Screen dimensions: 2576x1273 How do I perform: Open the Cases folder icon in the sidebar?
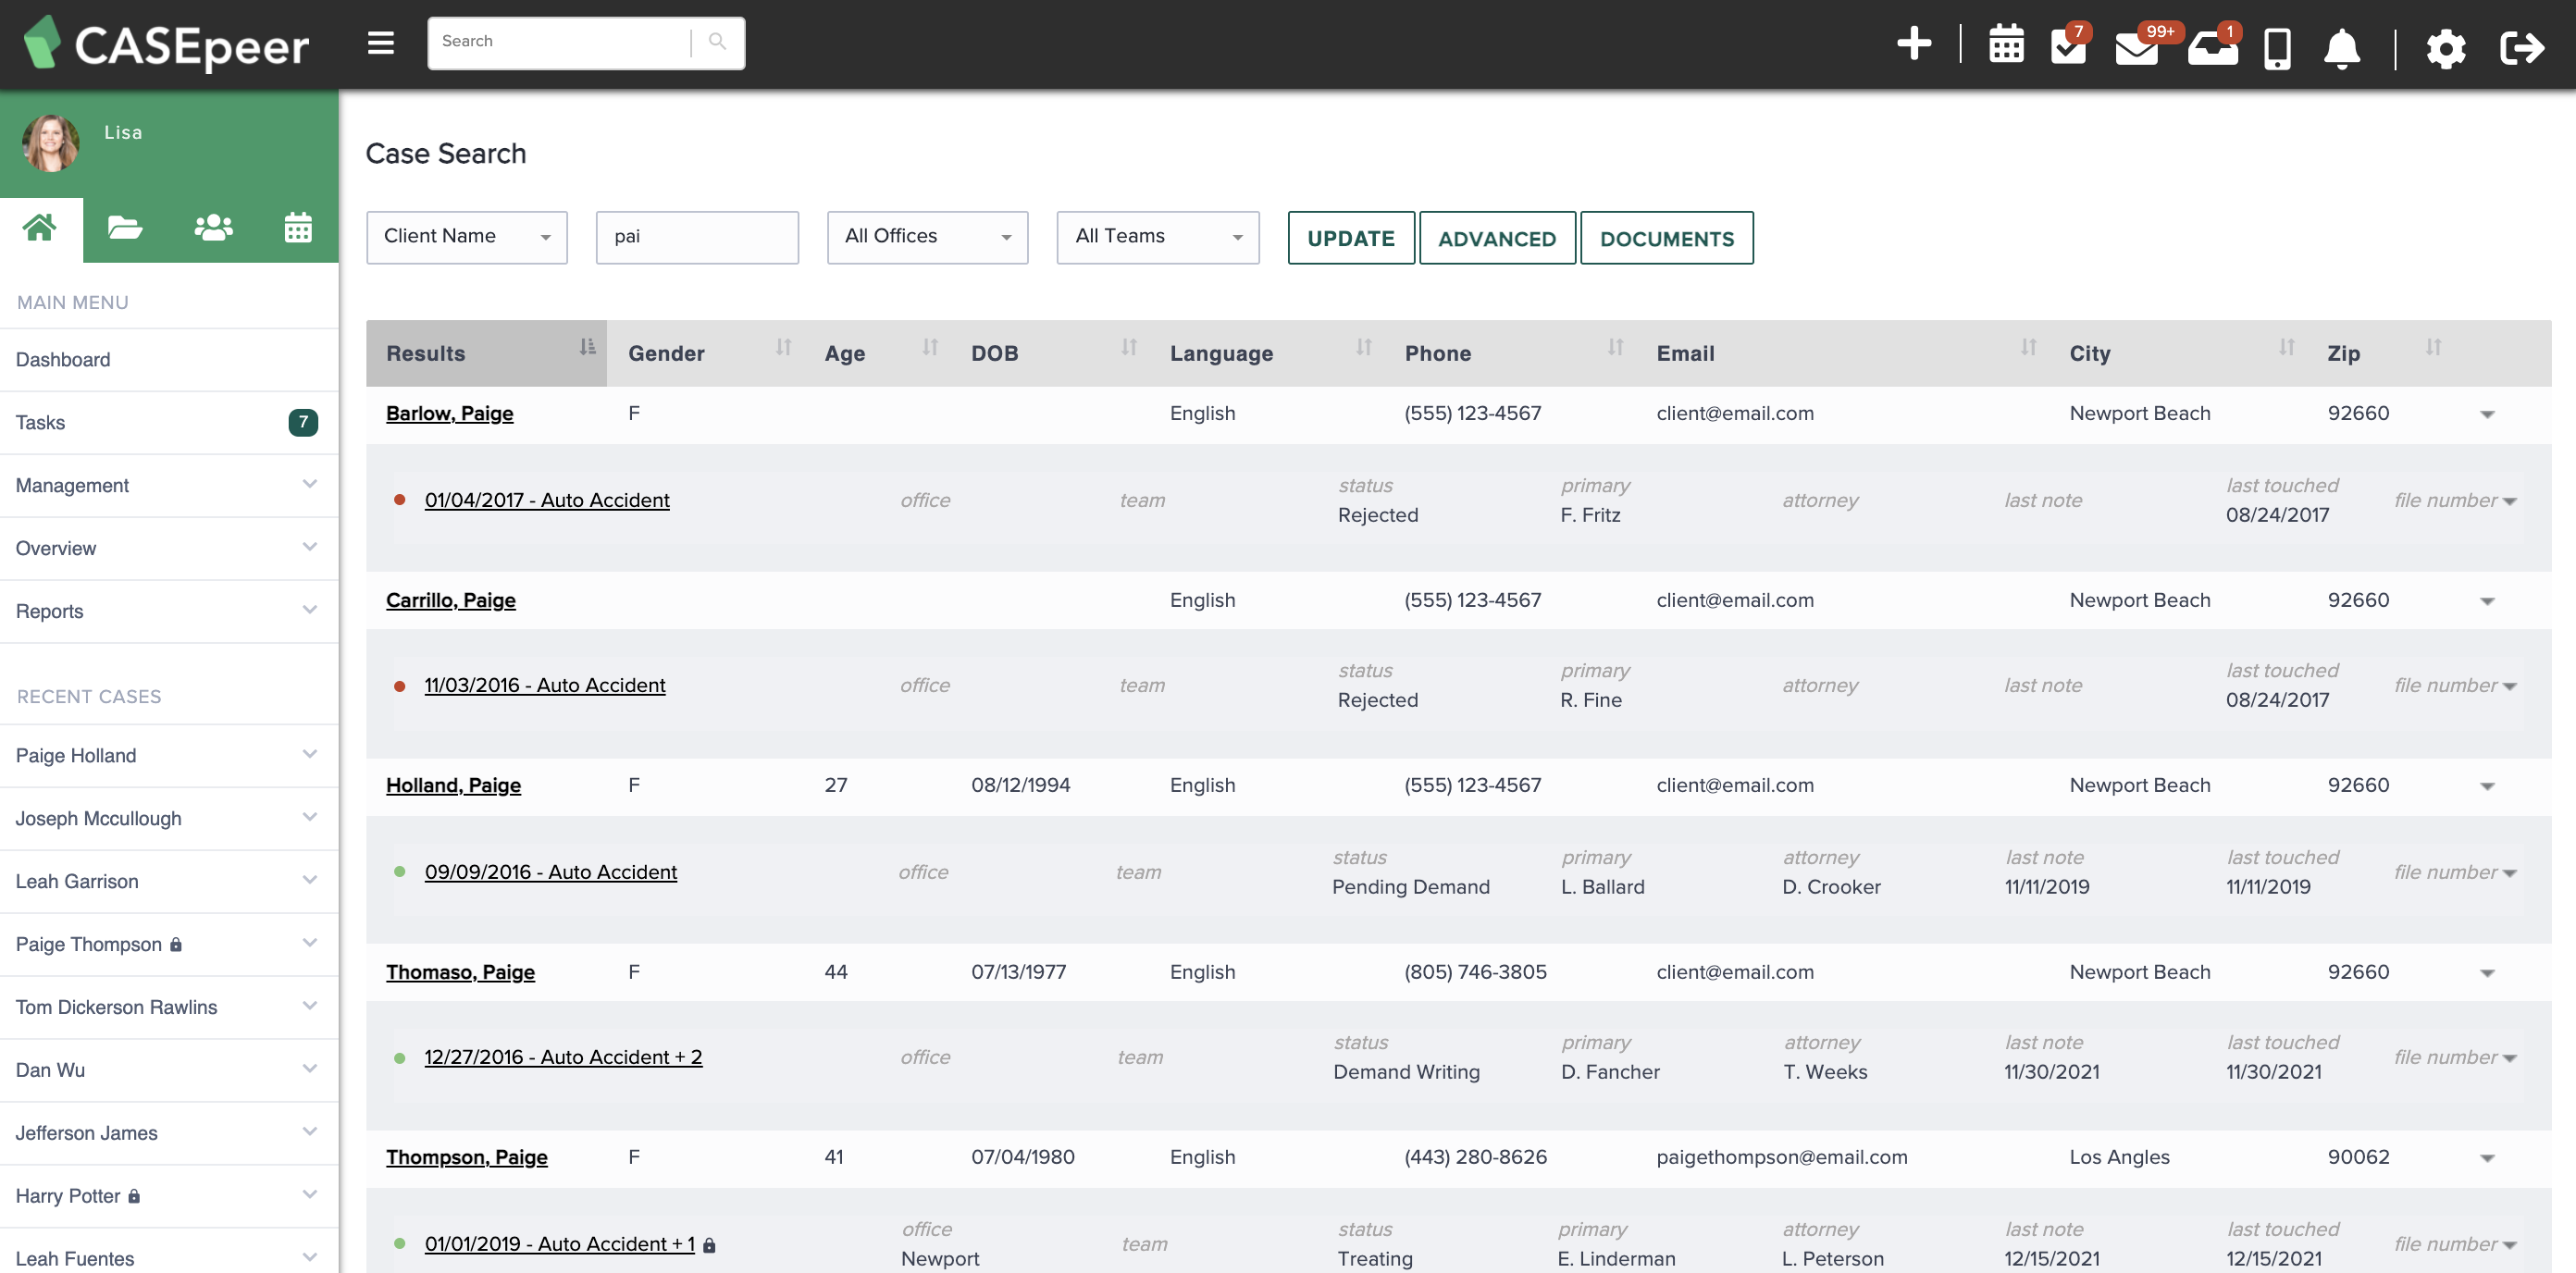point(124,228)
